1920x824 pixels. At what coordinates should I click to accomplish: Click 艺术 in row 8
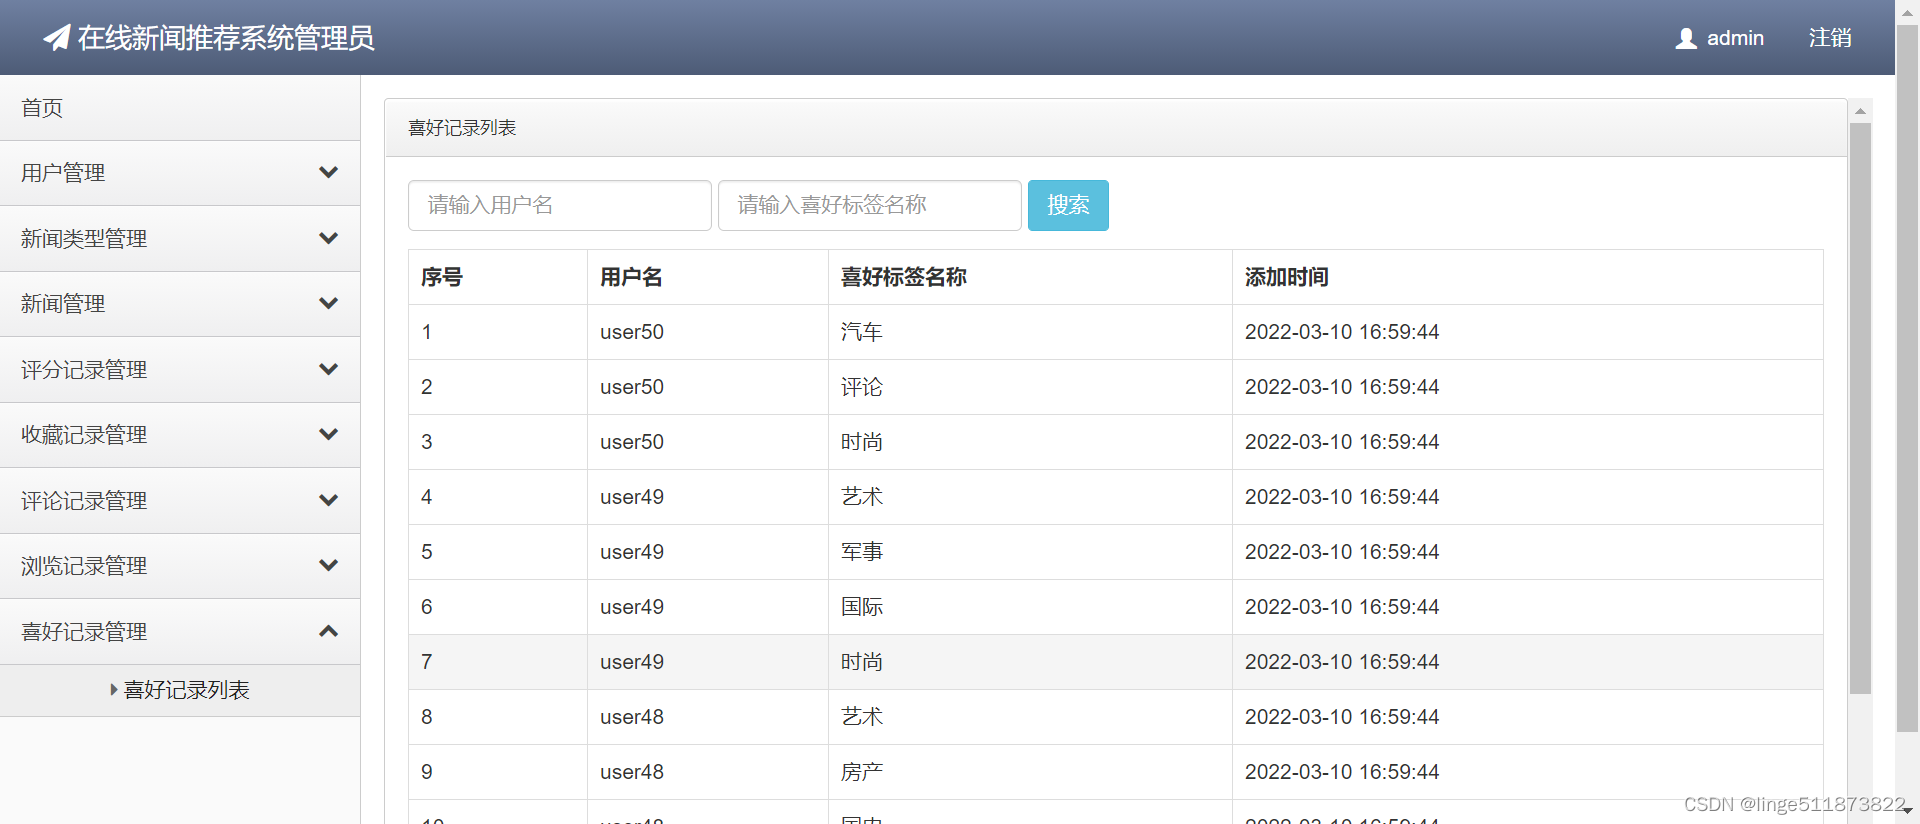pyautogui.click(x=862, y=717)
